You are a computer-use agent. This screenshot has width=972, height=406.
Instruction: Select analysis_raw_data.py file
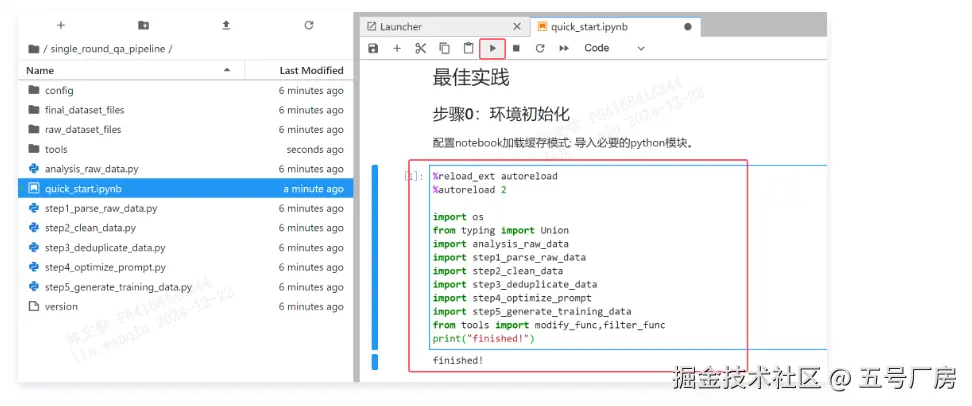click(x=186, y=169)
